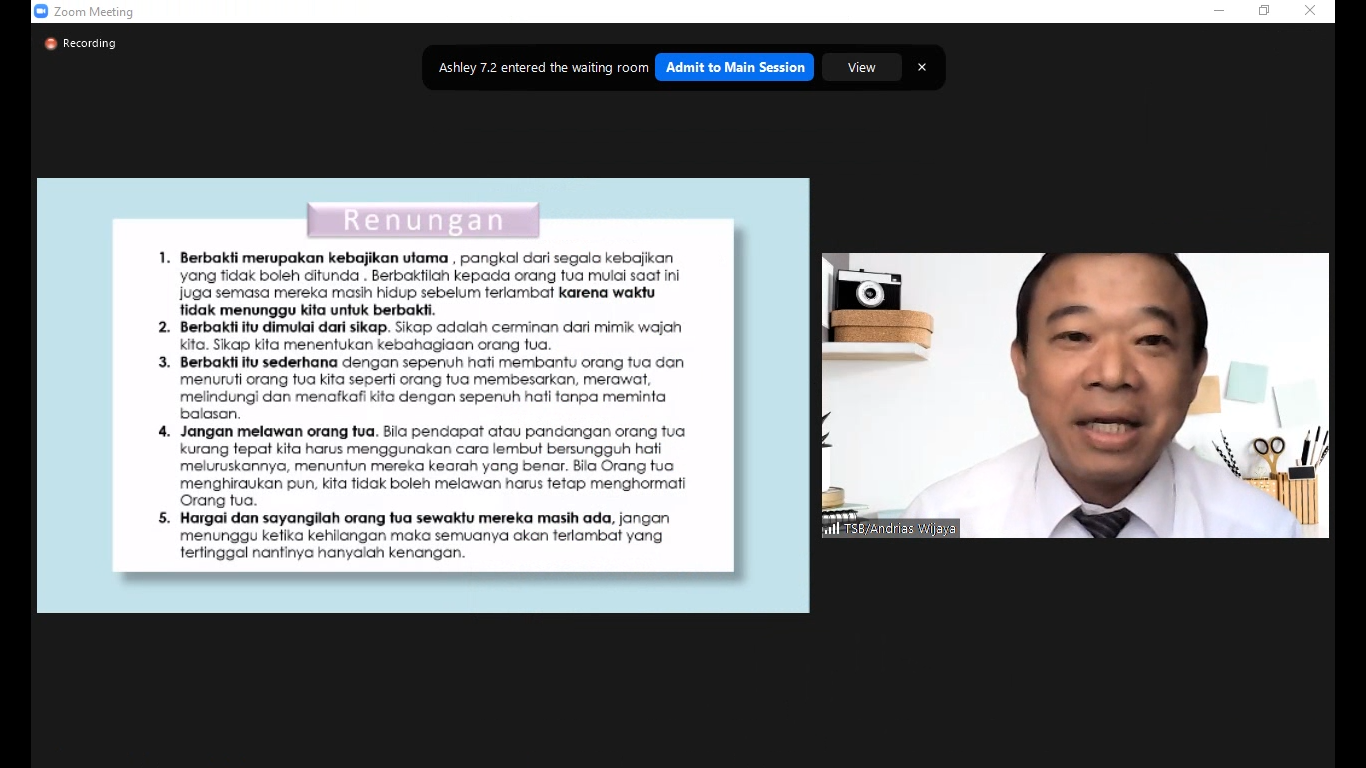The image size is (1366, 768).
Task: Select the TSB/Andrias Wijaya name label
Action: [899, 529]
